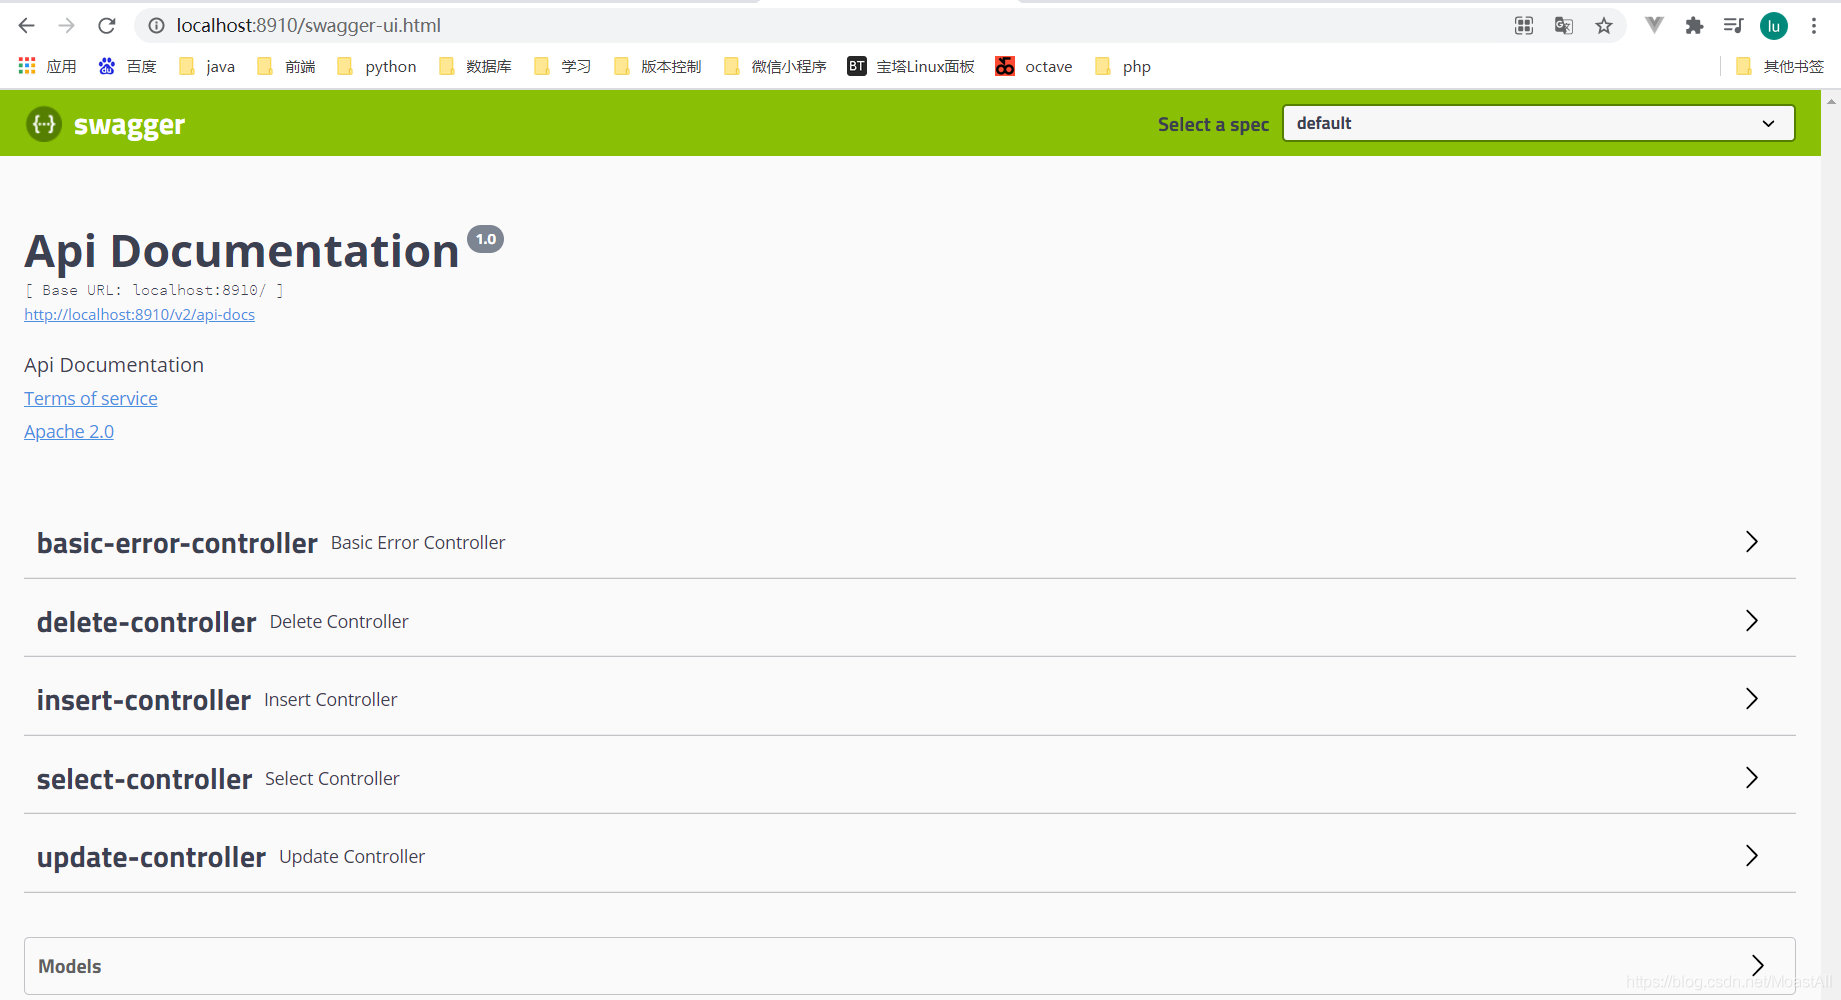Click the "Base URL: localhost:8910/" text
This screenshot has width=1841, height=1000.
[154, 290]
